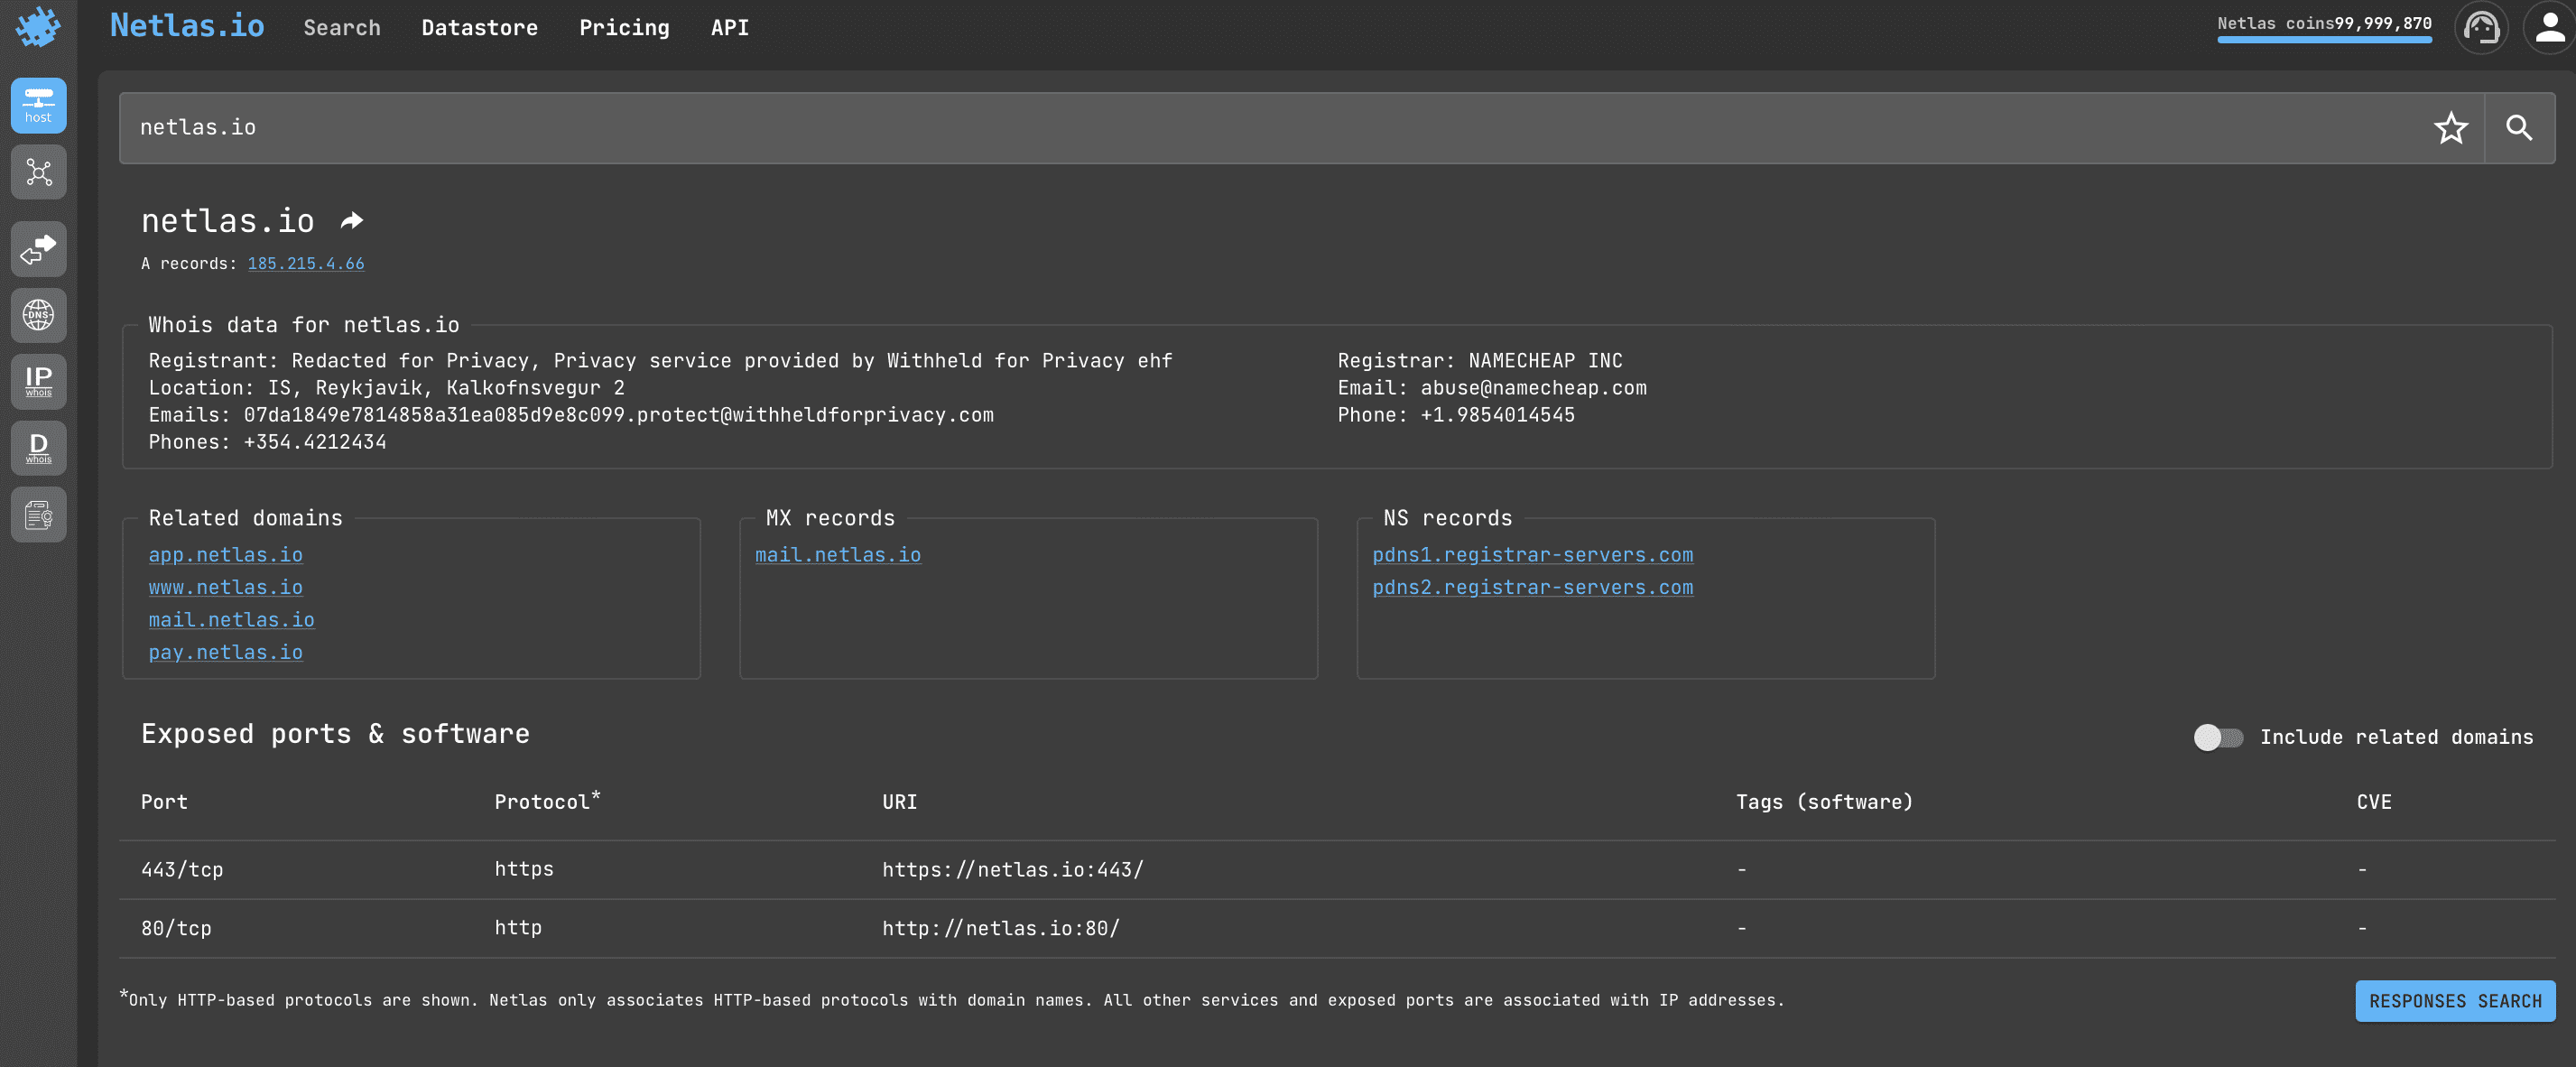This screenshot has height=1067, width=2576.
Task: Click the share arrow beside netlas.io title
Action: tap(351, 221)
